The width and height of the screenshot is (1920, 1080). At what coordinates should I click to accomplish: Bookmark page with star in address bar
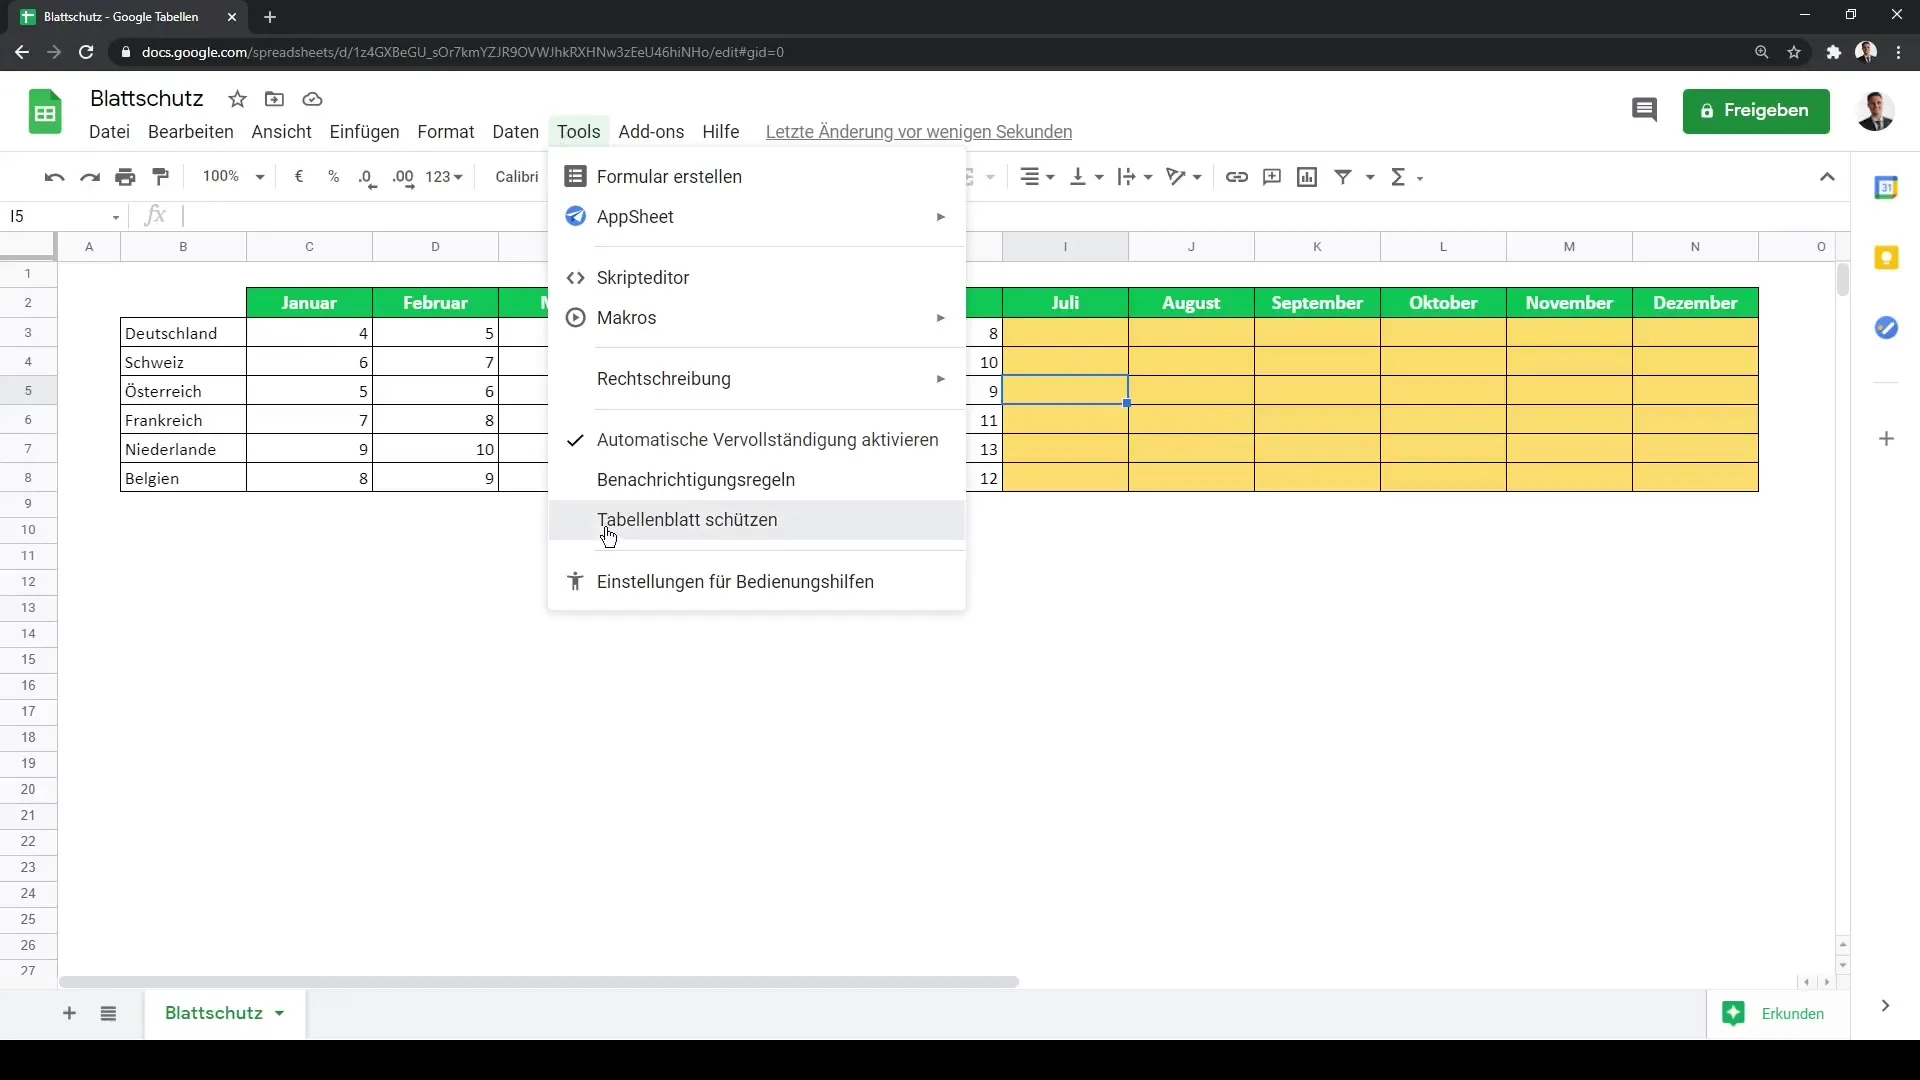click(x=1794, y=52)
